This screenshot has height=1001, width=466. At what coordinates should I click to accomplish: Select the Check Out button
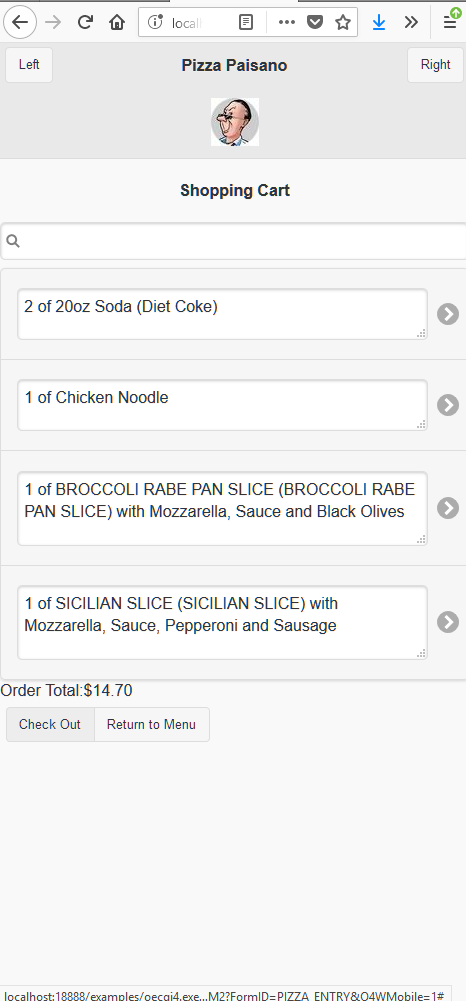50,725
